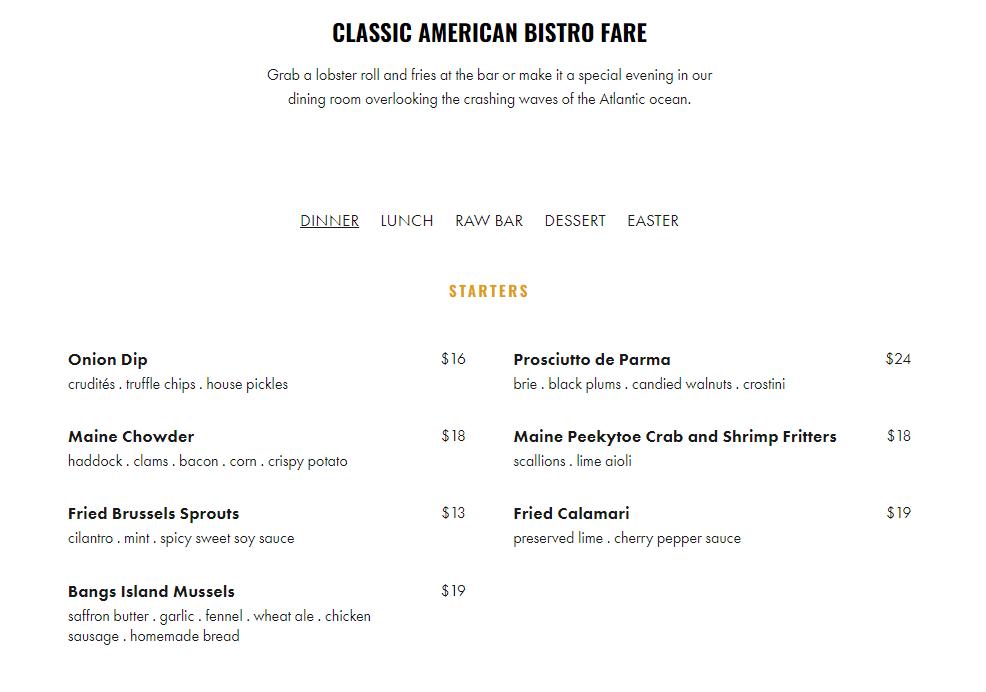986x692 pixels.
Task: Click the Onion Dip item title
Action: click(x=108, y=360)
